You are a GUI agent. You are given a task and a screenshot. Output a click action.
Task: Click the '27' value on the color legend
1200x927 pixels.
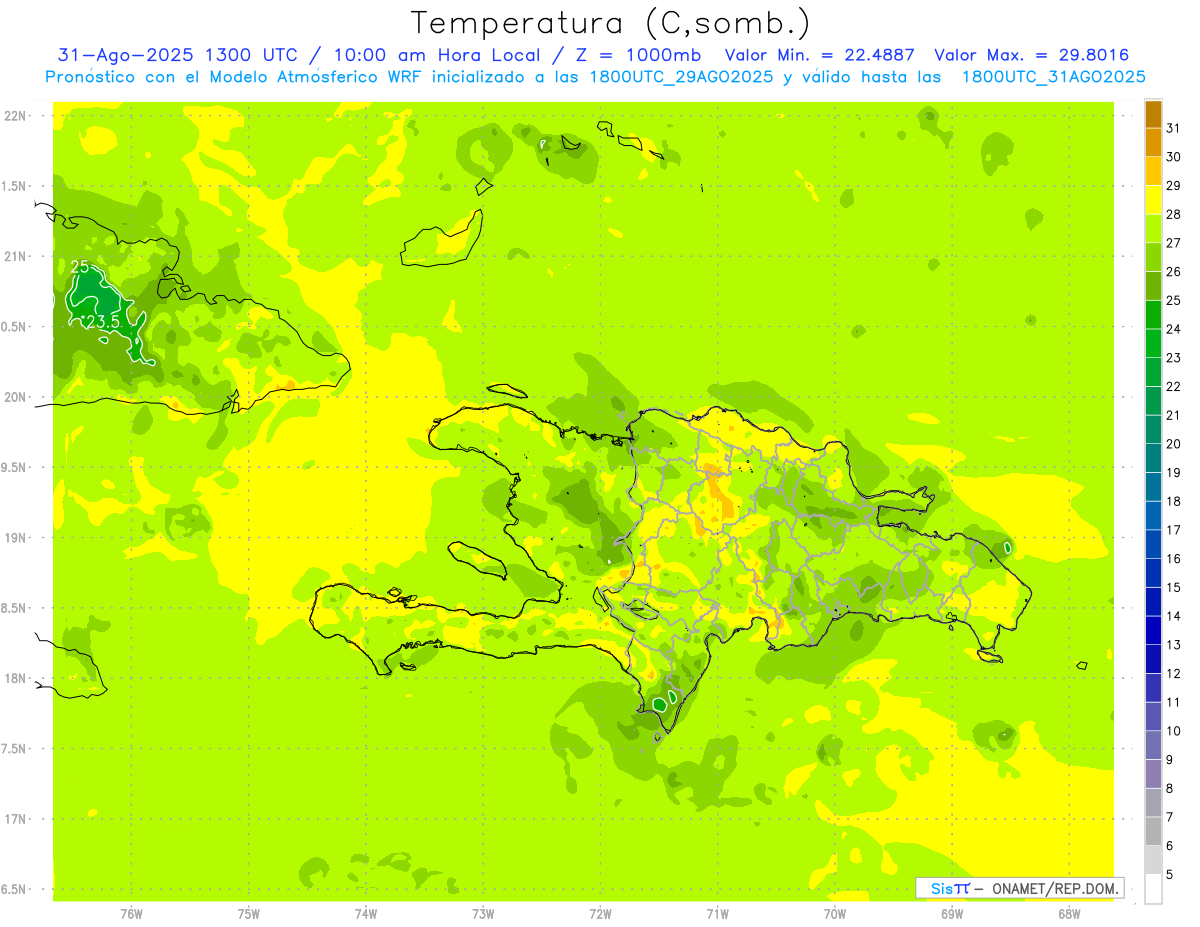[x=1174, y=243]
